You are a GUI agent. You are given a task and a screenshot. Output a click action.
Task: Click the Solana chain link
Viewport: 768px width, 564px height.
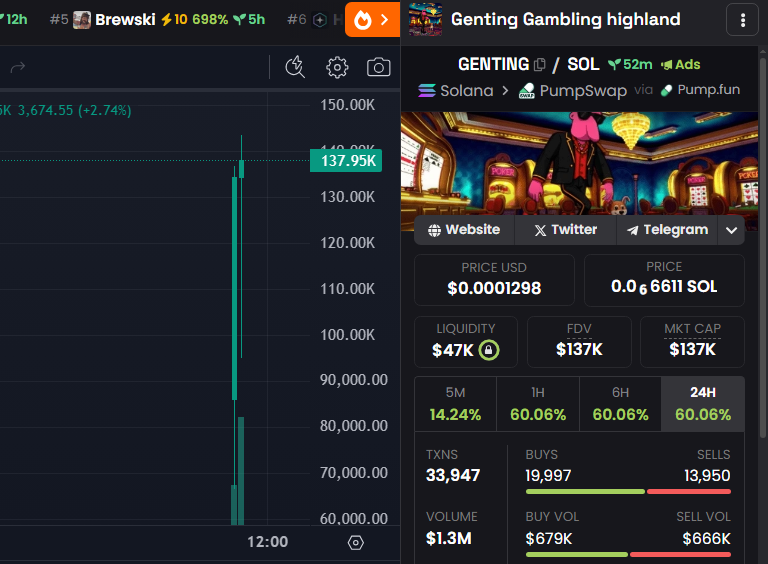point(456,91)
